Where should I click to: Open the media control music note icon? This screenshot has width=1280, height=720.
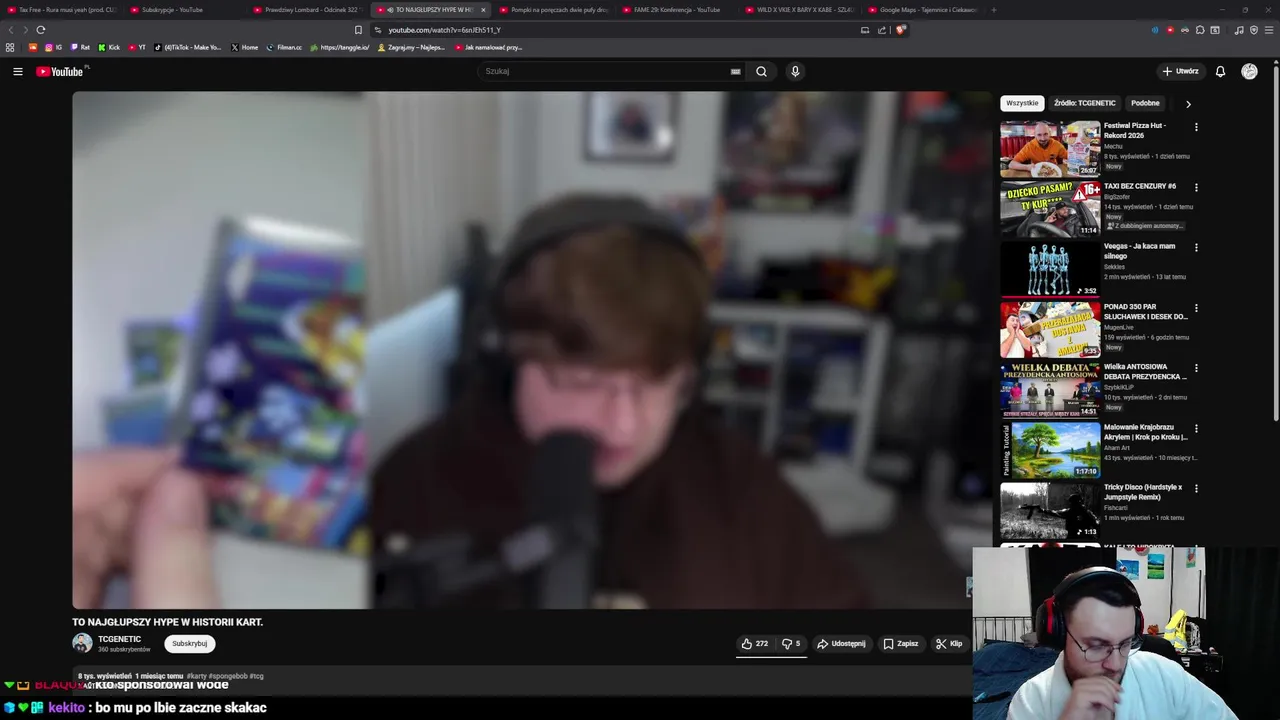(1239, 30)
